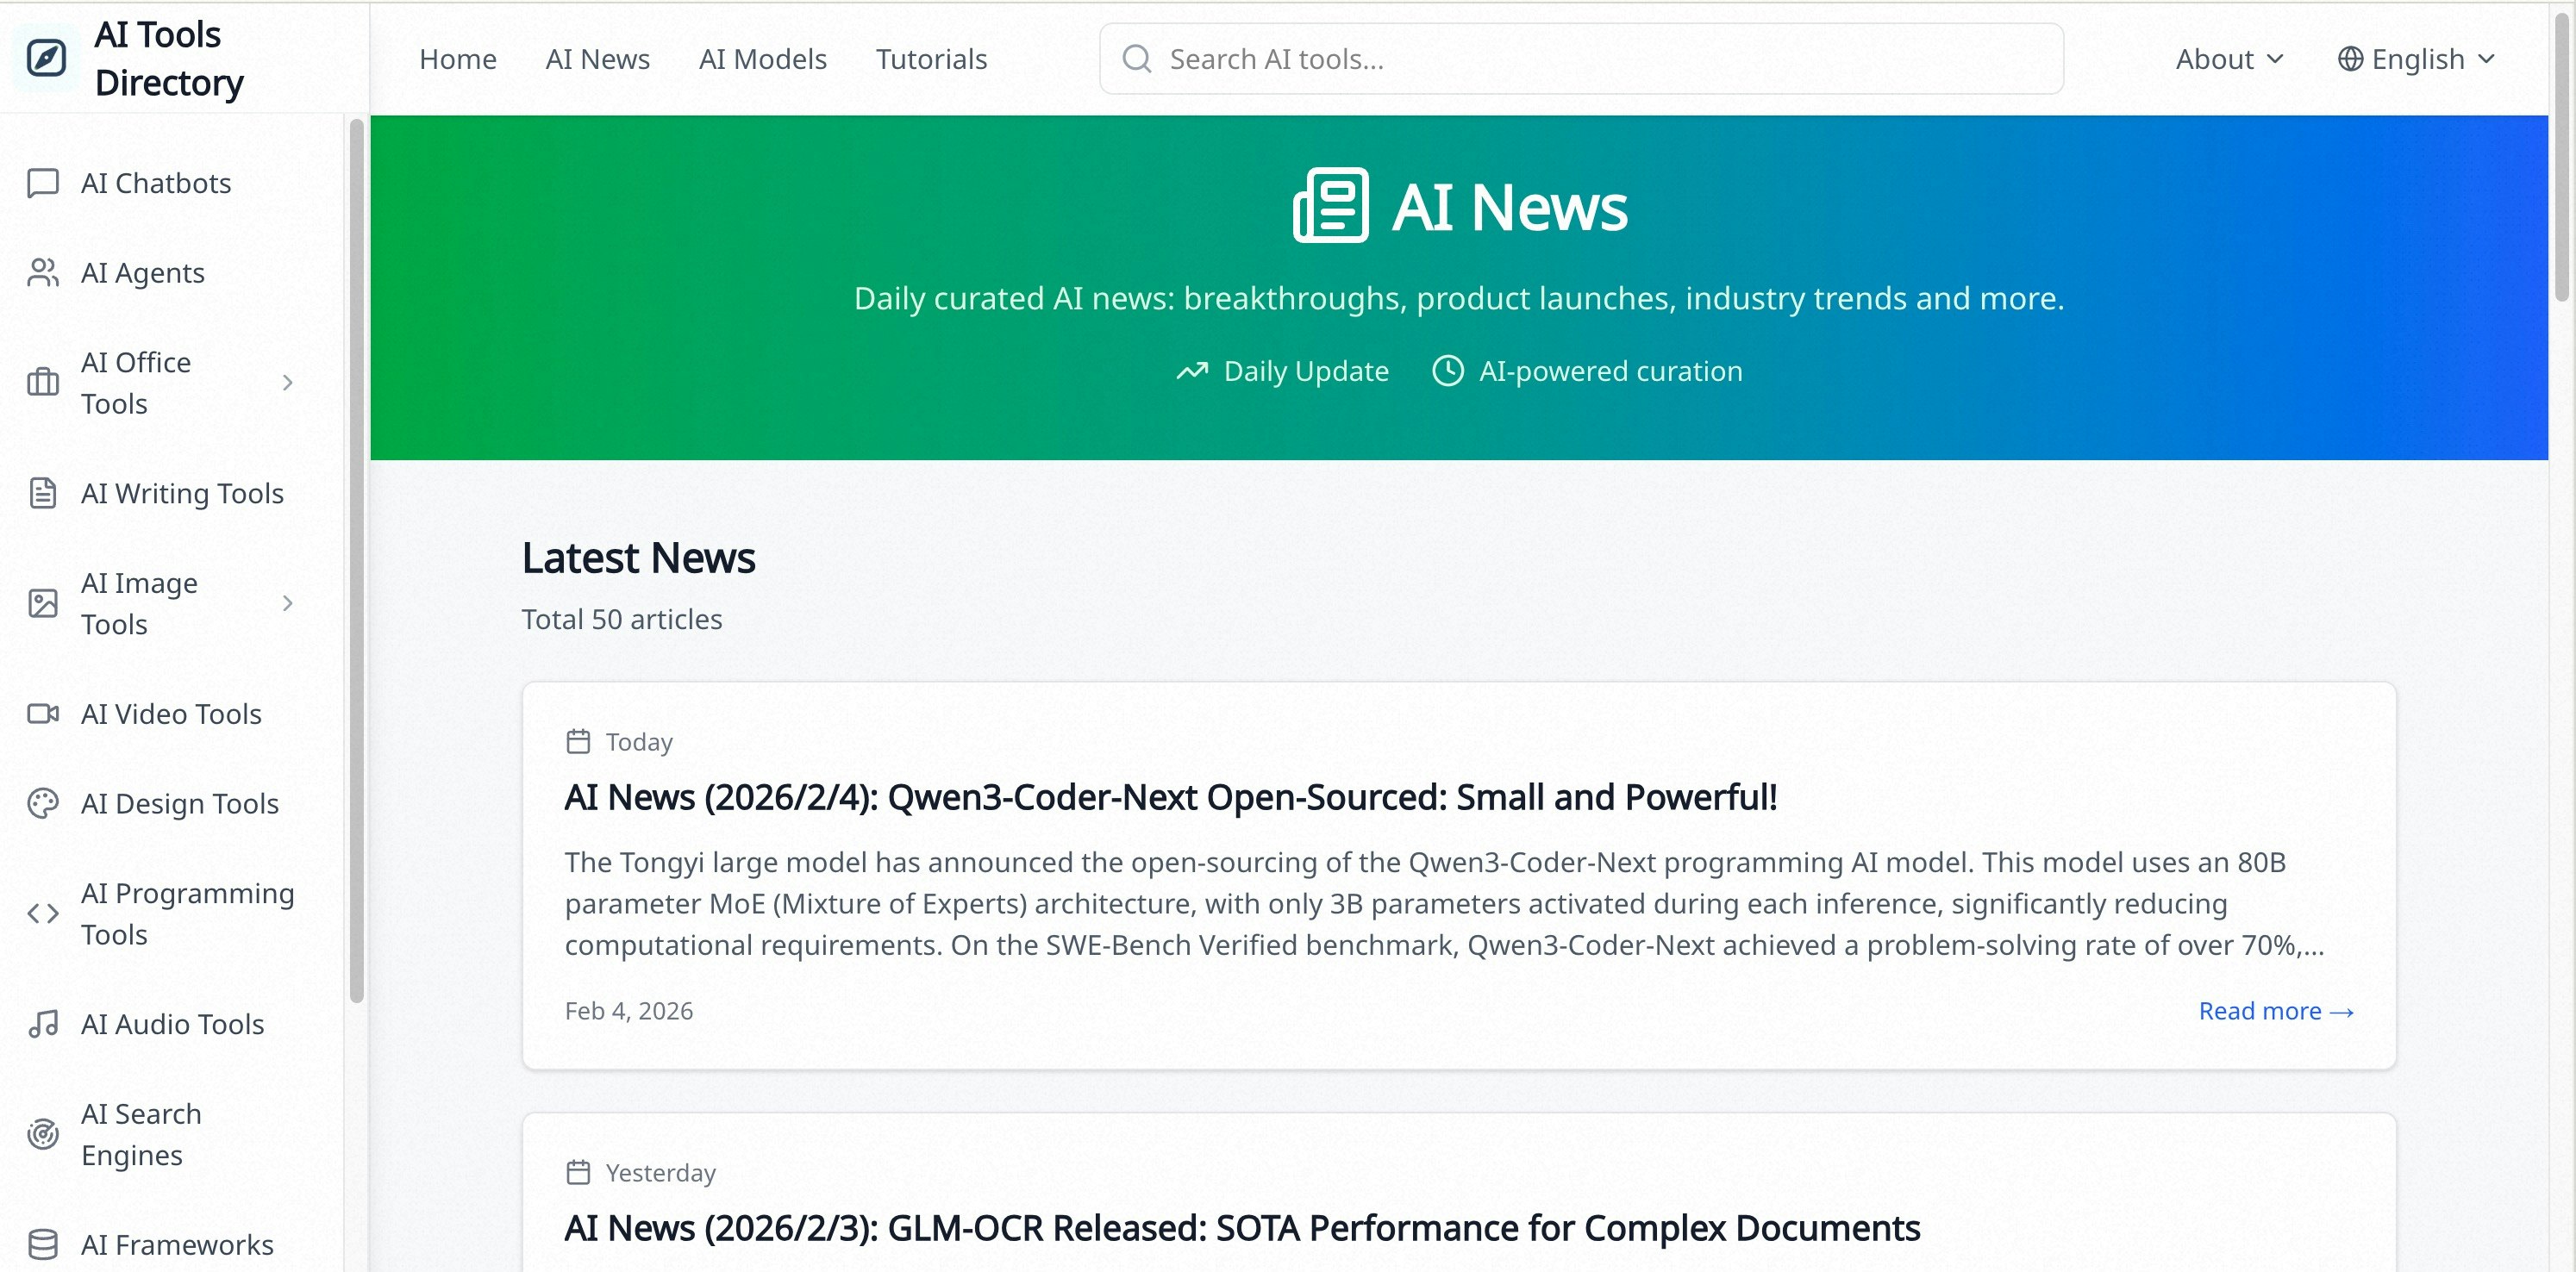Viewport: 2576px width, 1272px height.
Task: Open the English language dropdown
Action: coord(2415,58)
